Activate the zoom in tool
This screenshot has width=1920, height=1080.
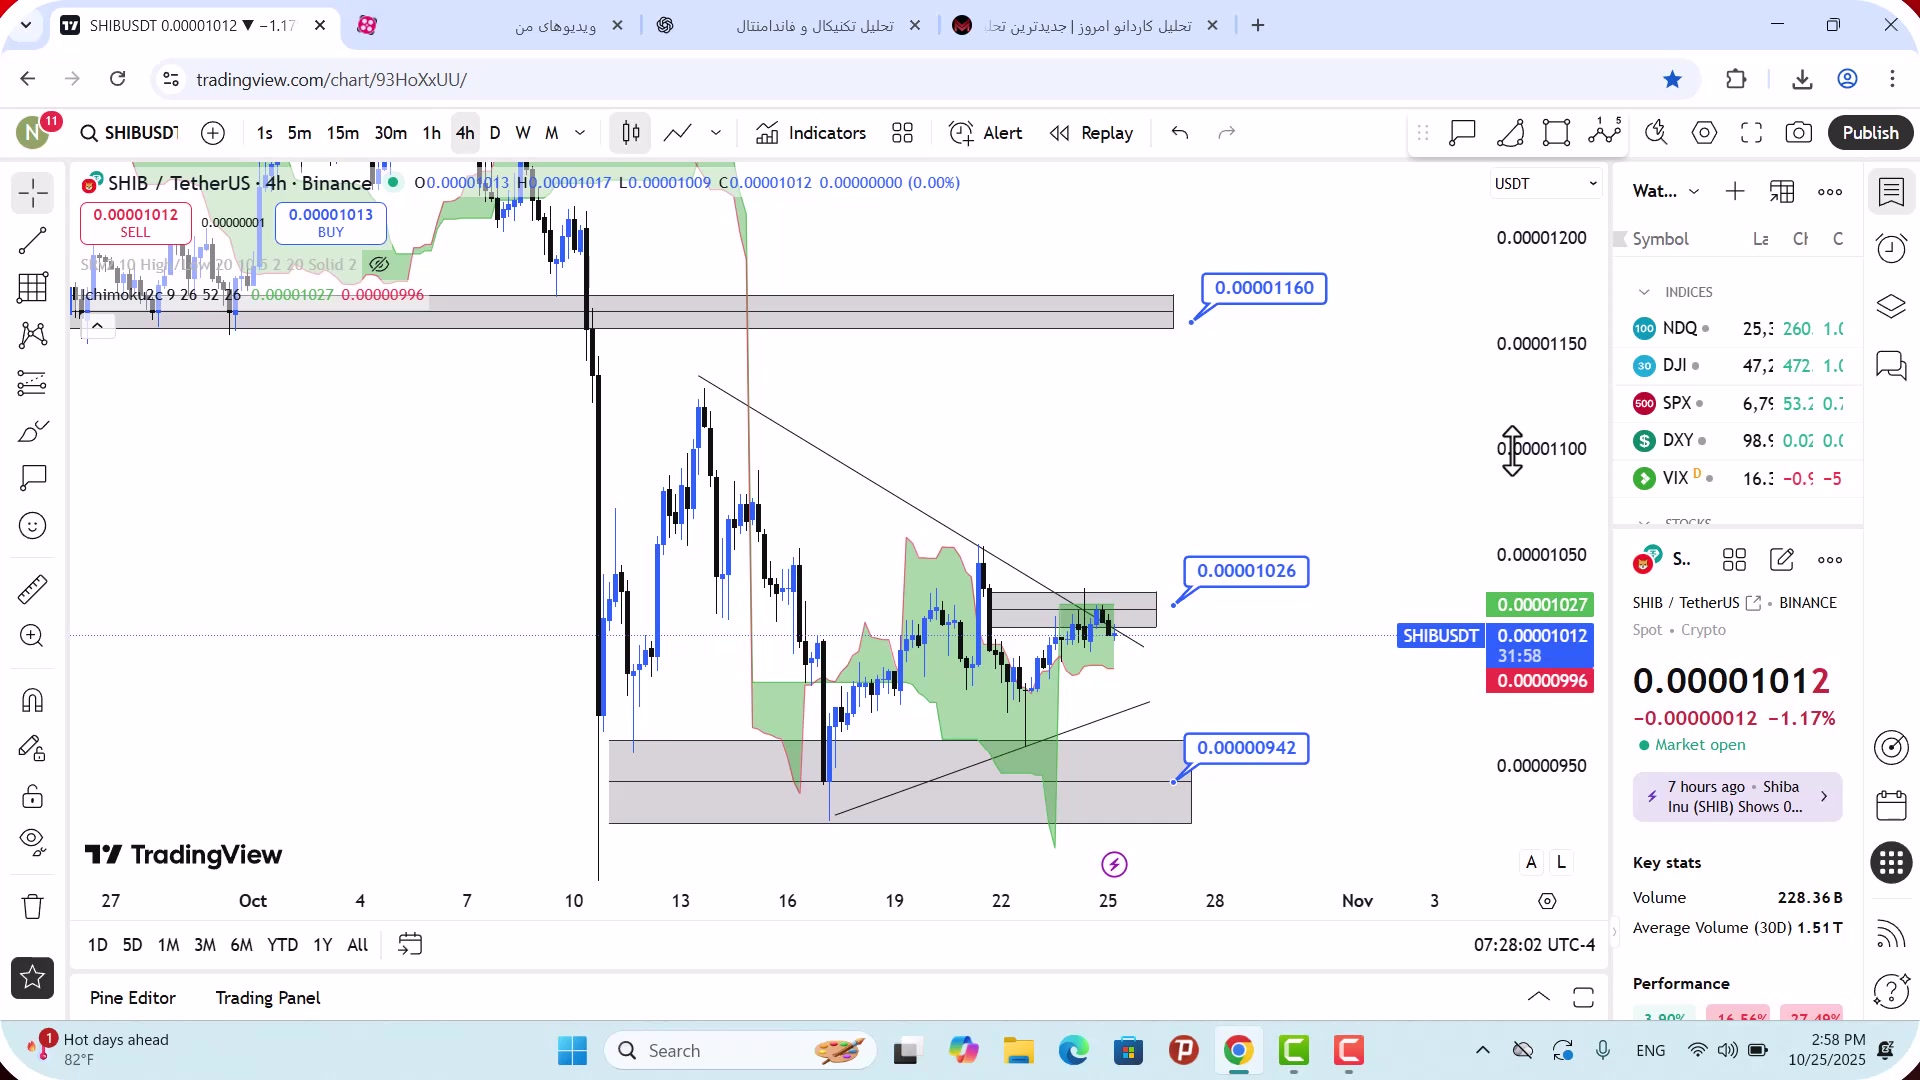(33, 636)
